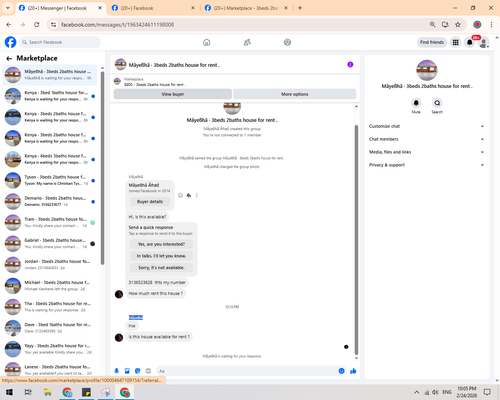The image size is (500, 400).
Task: Click the View buyer button
Action: [x=173, y=94]
